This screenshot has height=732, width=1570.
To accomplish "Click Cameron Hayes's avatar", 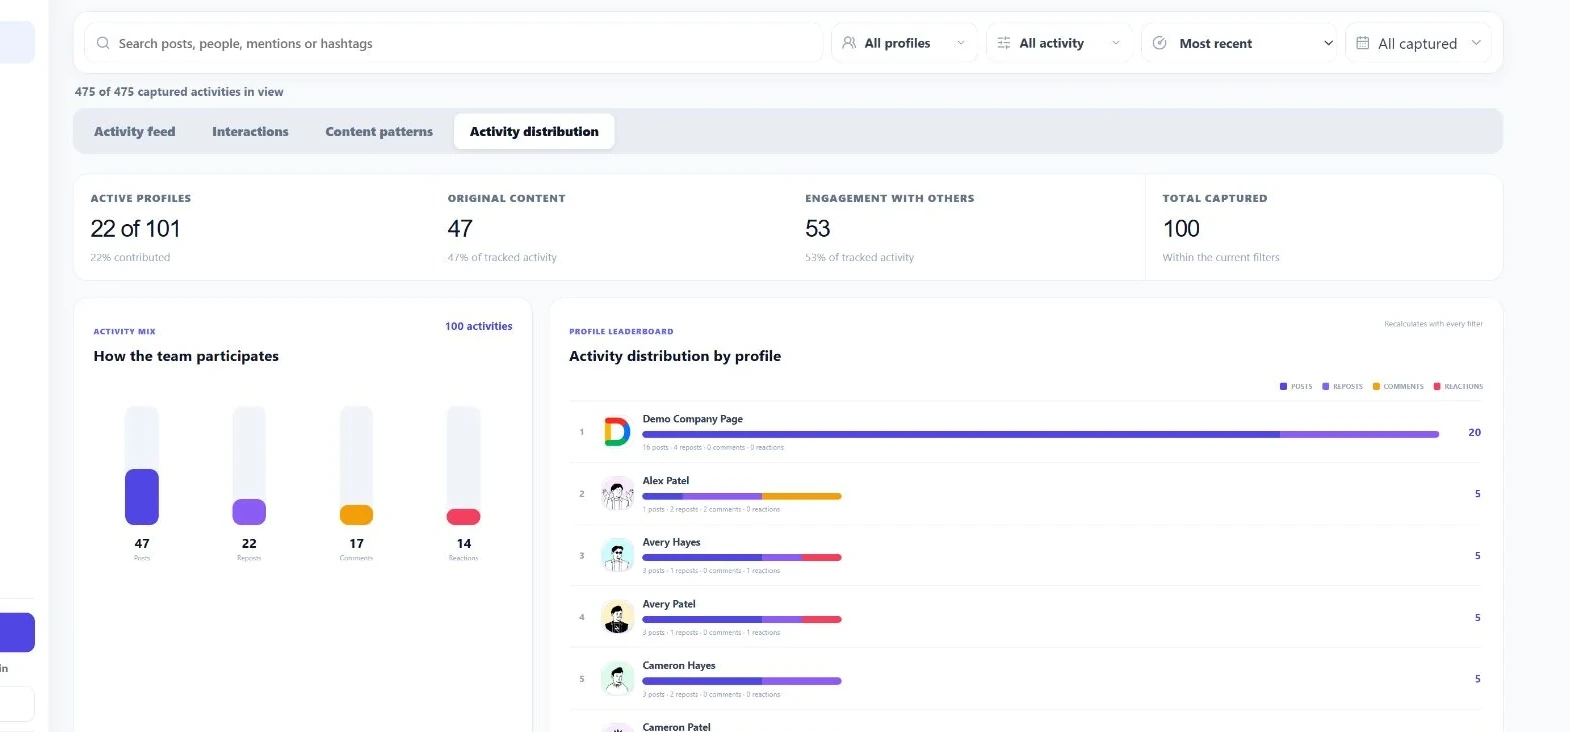I will (x=617, y=679).
